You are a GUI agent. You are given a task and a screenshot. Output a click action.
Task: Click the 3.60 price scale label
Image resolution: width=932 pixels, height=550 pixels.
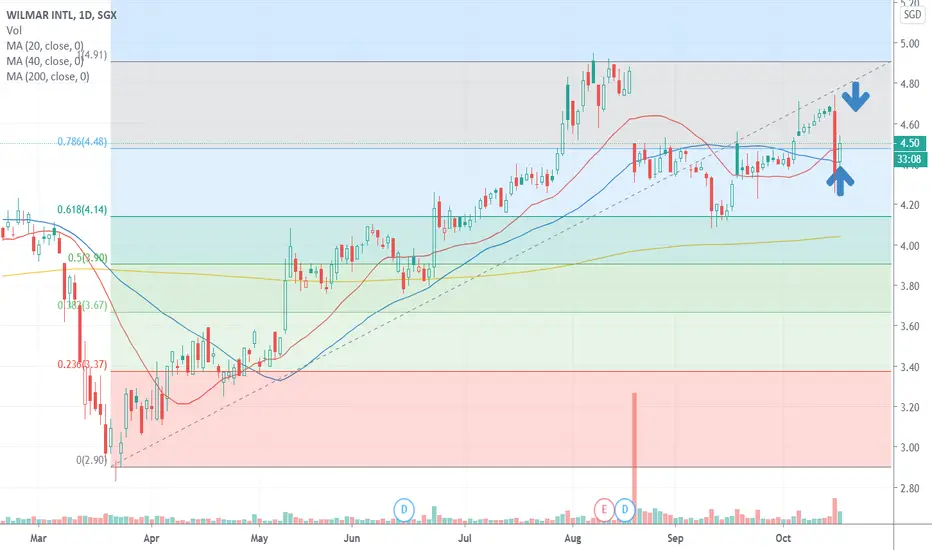(910, 326)
